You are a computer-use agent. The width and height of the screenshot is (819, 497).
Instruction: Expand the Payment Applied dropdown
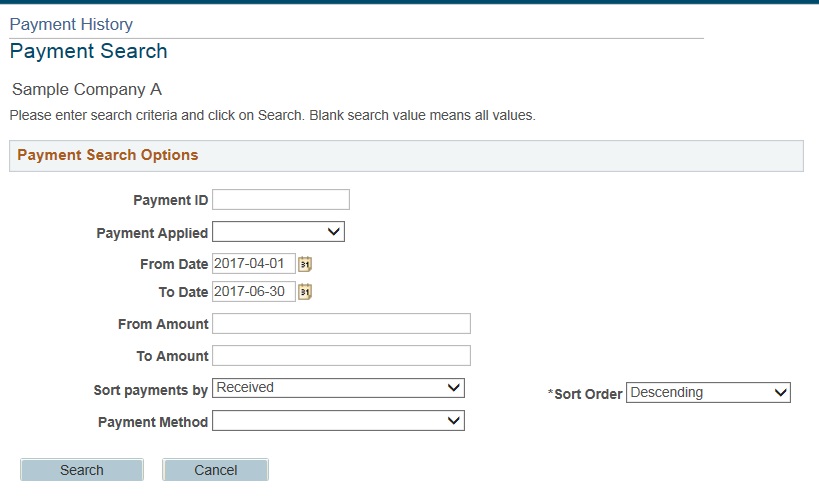point(278,232)
